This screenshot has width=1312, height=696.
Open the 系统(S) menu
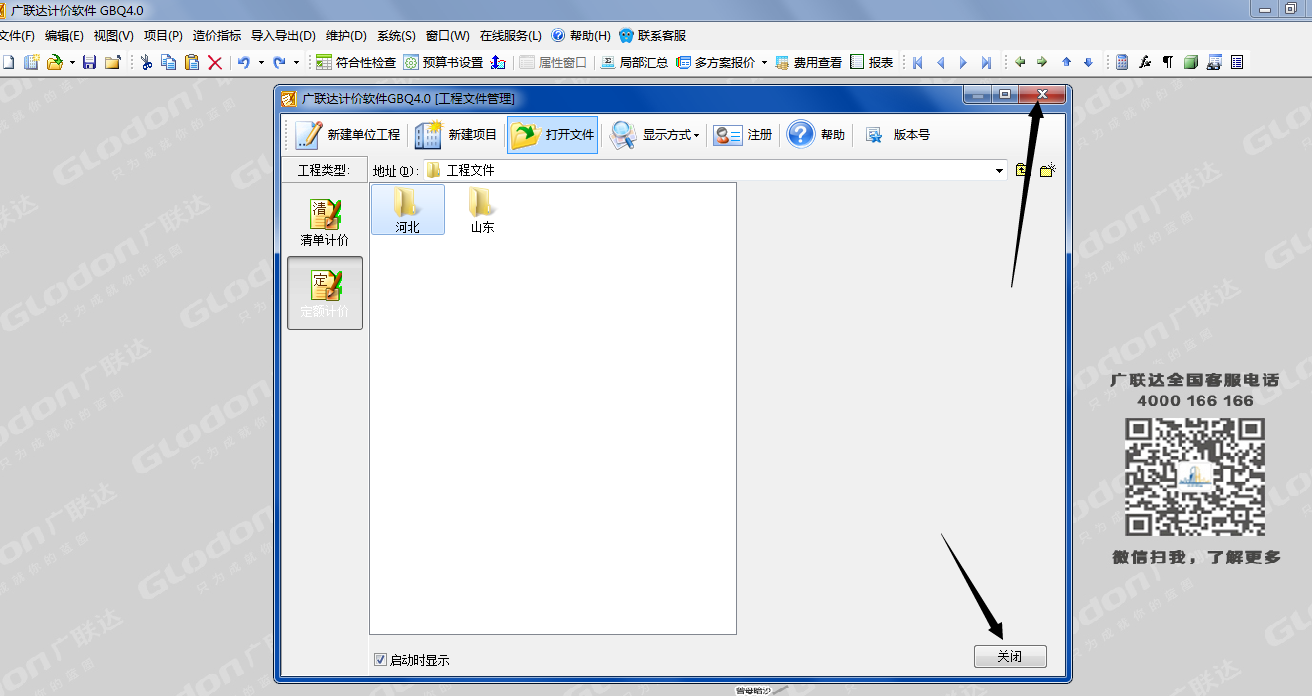click(396, 36)
